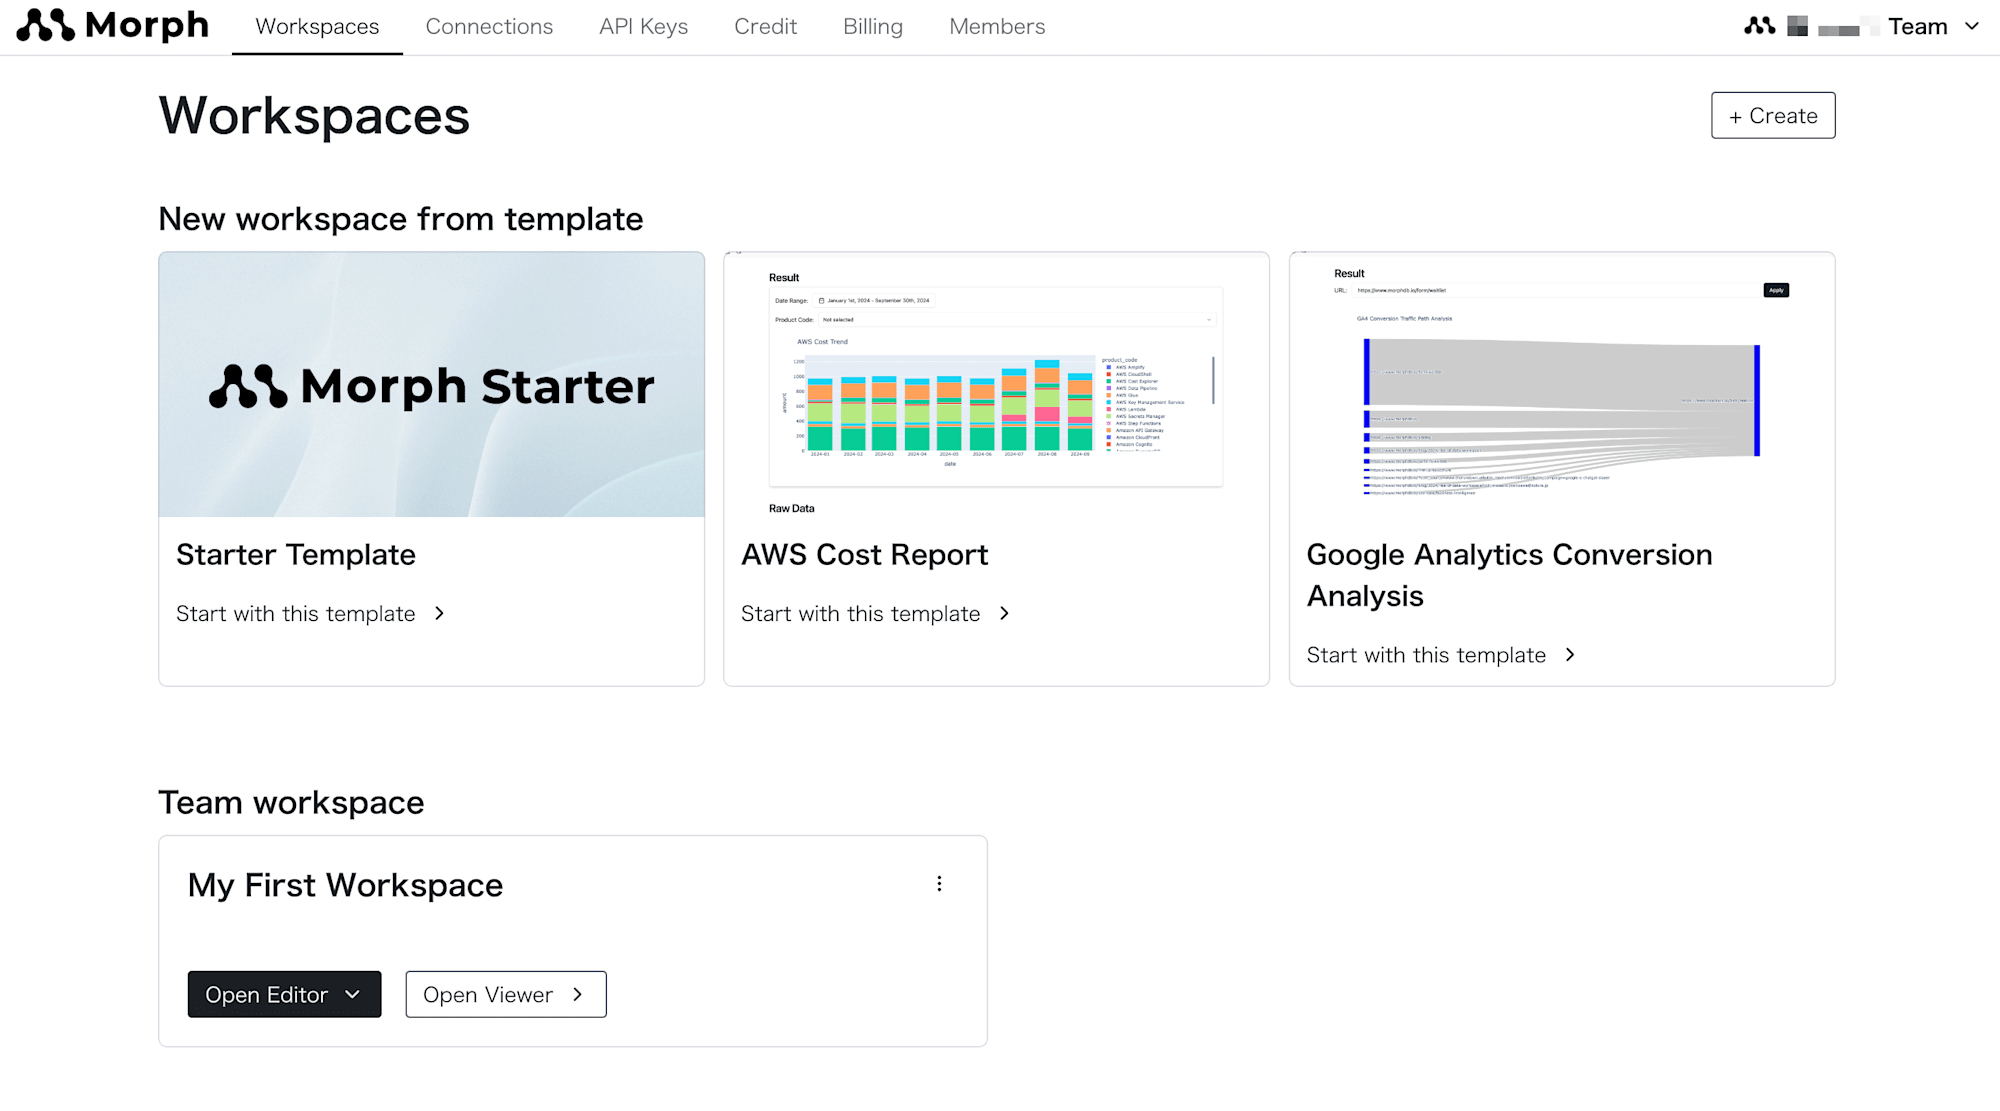Expand the Open Editor dropdown arrow
The width and height of the screenshot is (2000, 1111).
pos(352,995)
